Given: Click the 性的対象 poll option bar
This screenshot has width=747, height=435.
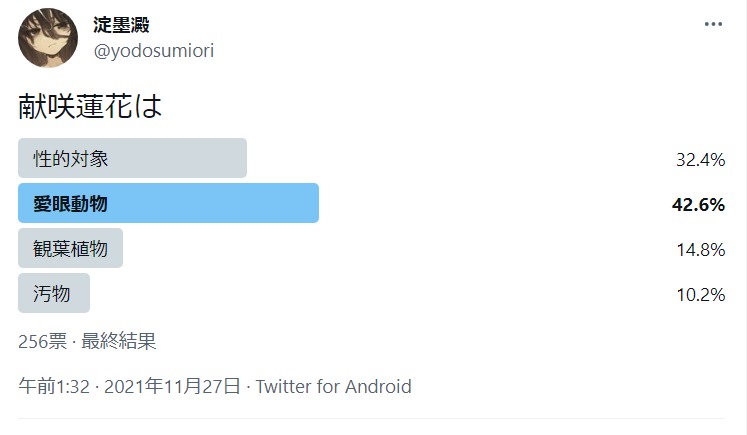Looking at the screenshot, I should (132, 158).
